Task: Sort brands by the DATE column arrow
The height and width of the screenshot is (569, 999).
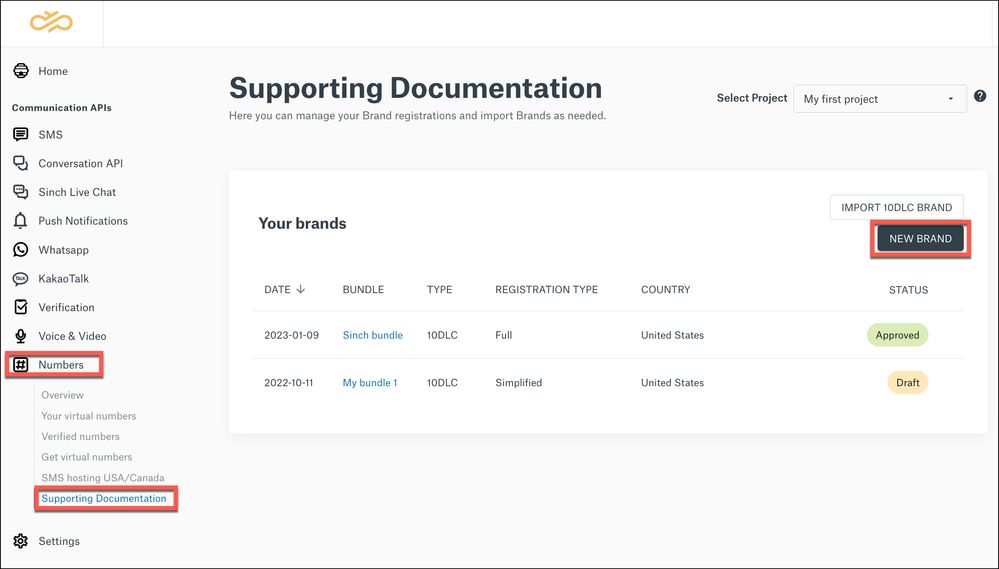Action: pos(300,290)
